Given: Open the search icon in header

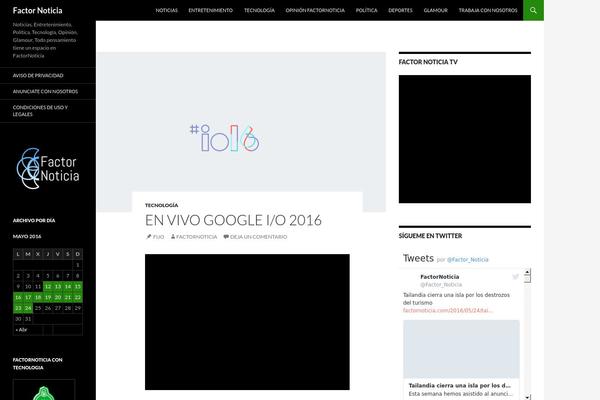Looking at the screenshot, I should coord(533,10).
